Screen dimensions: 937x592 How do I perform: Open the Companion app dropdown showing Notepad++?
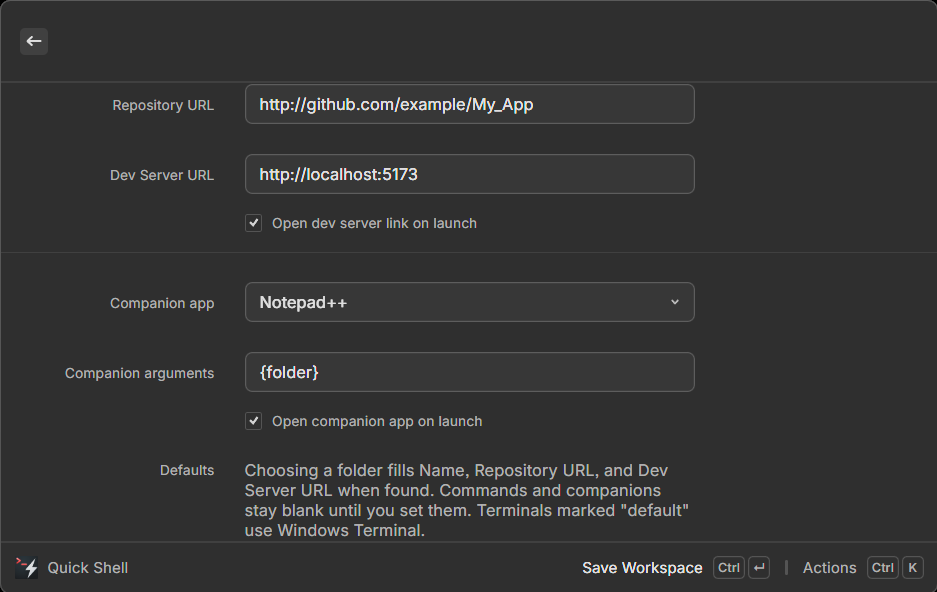click(x=470, y=302)
